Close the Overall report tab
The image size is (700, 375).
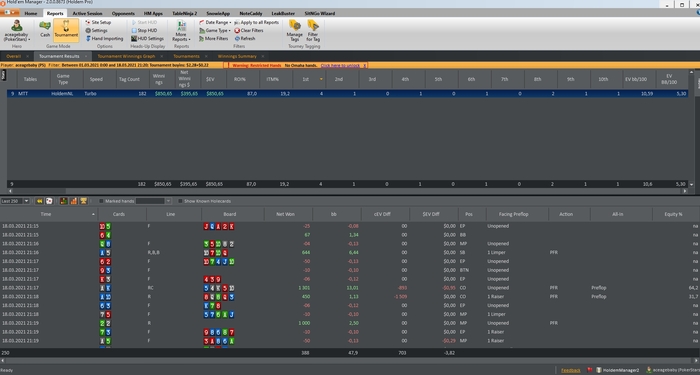point(27,56)
